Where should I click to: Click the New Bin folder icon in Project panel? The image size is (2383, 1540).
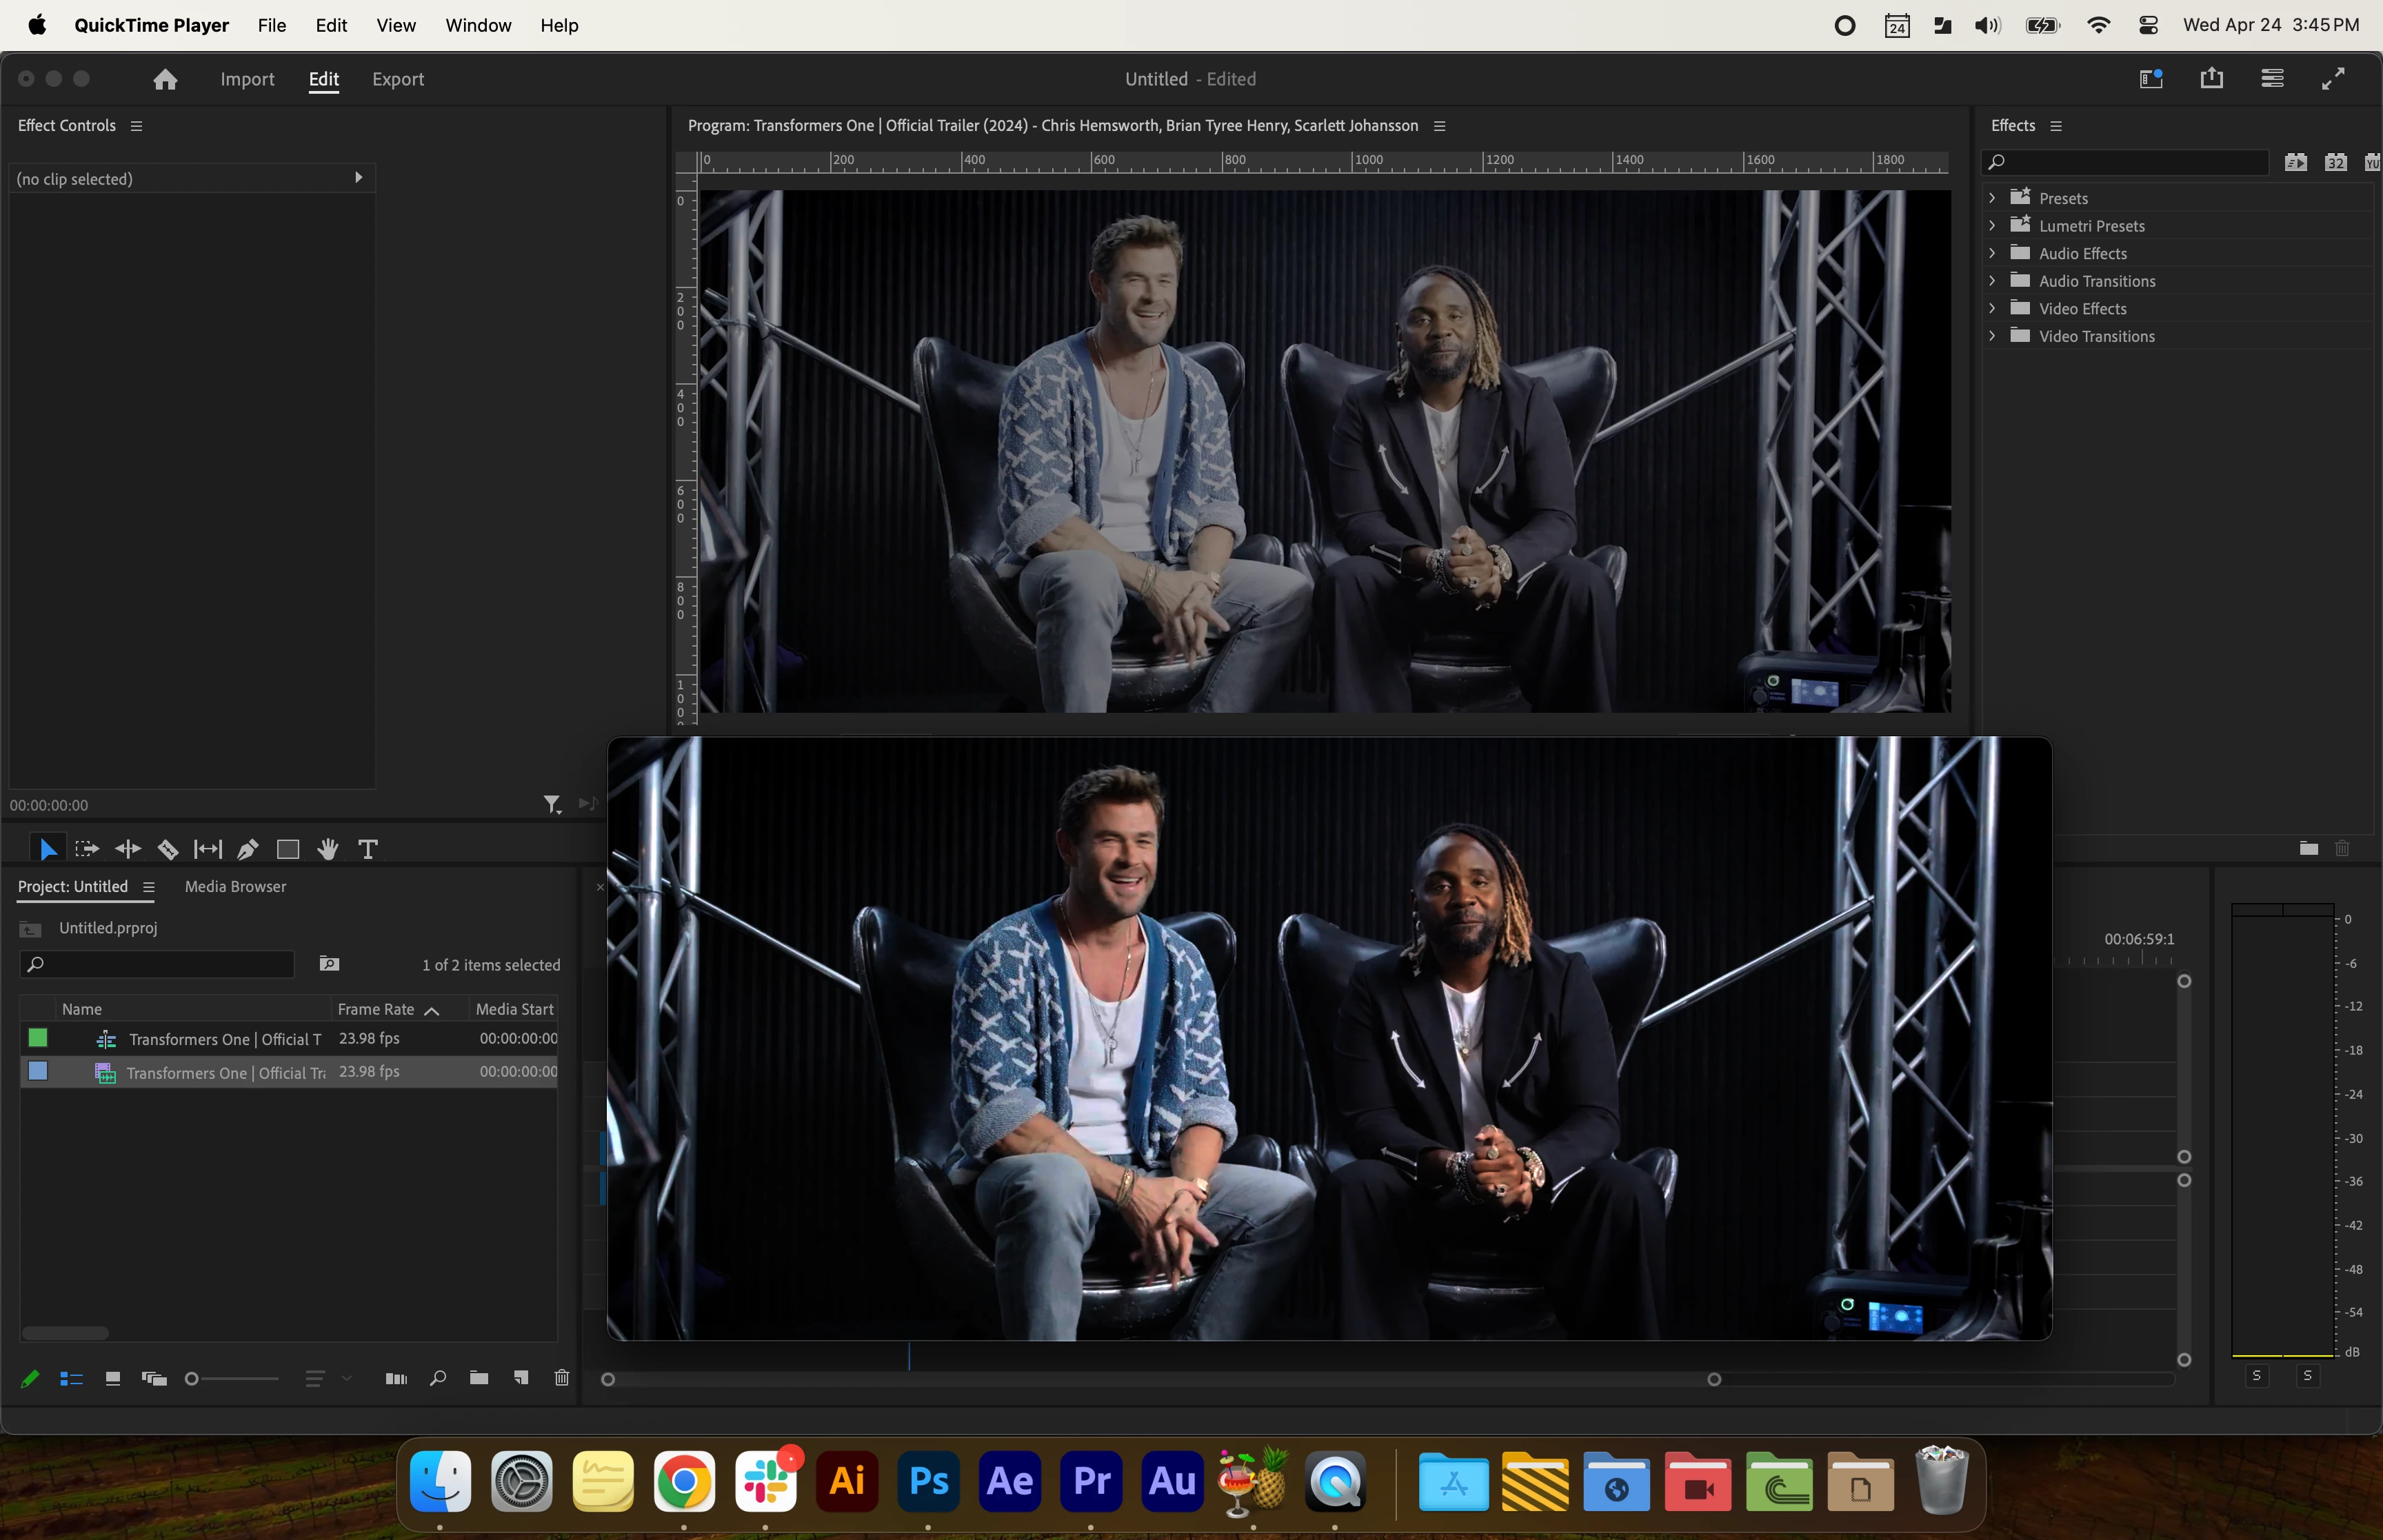click(479, 1378)
